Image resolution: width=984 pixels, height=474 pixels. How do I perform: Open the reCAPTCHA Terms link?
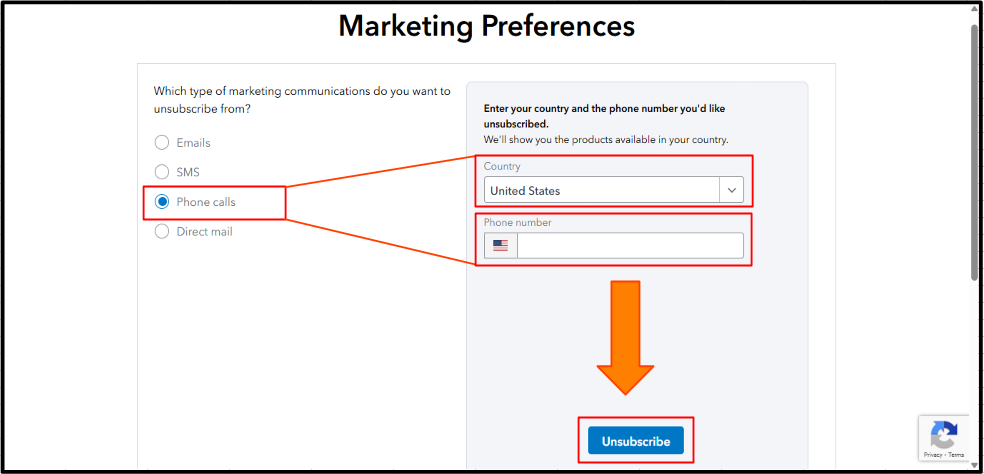pos(956,455)
